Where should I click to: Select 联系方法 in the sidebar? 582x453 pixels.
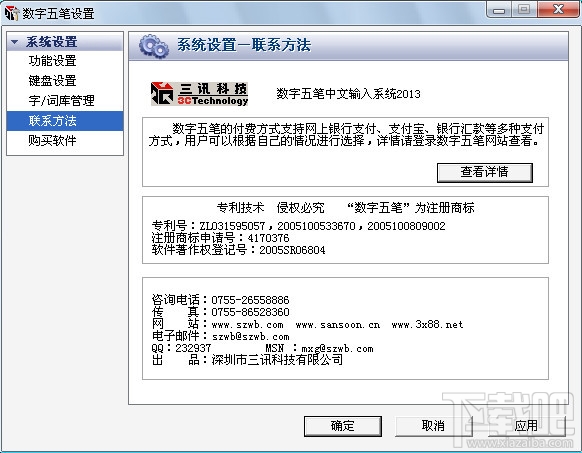coord(65,121)
